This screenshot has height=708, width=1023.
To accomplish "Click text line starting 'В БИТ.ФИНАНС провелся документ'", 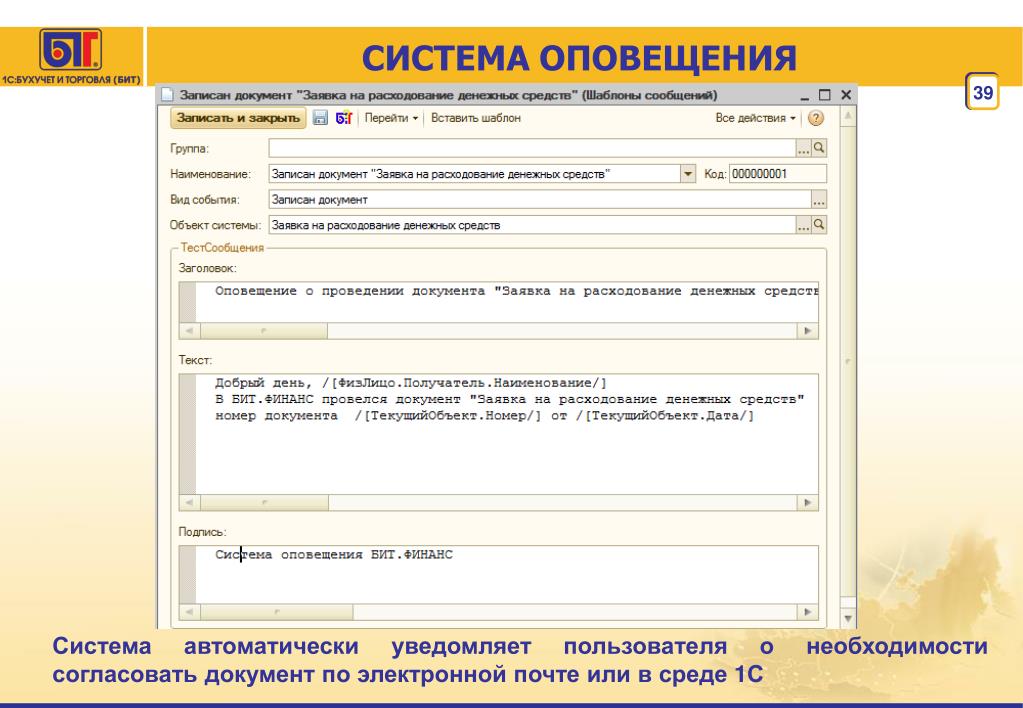I will [x=510, y=399].
